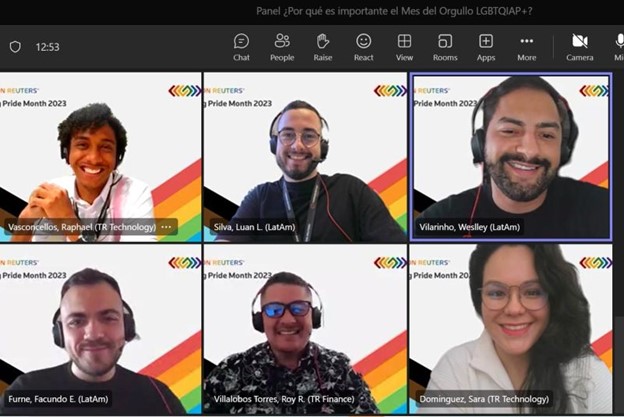The image size is (624, 417).
Task: Select Furne, Facundo E. video tile
Action: (x=100, y=329)
